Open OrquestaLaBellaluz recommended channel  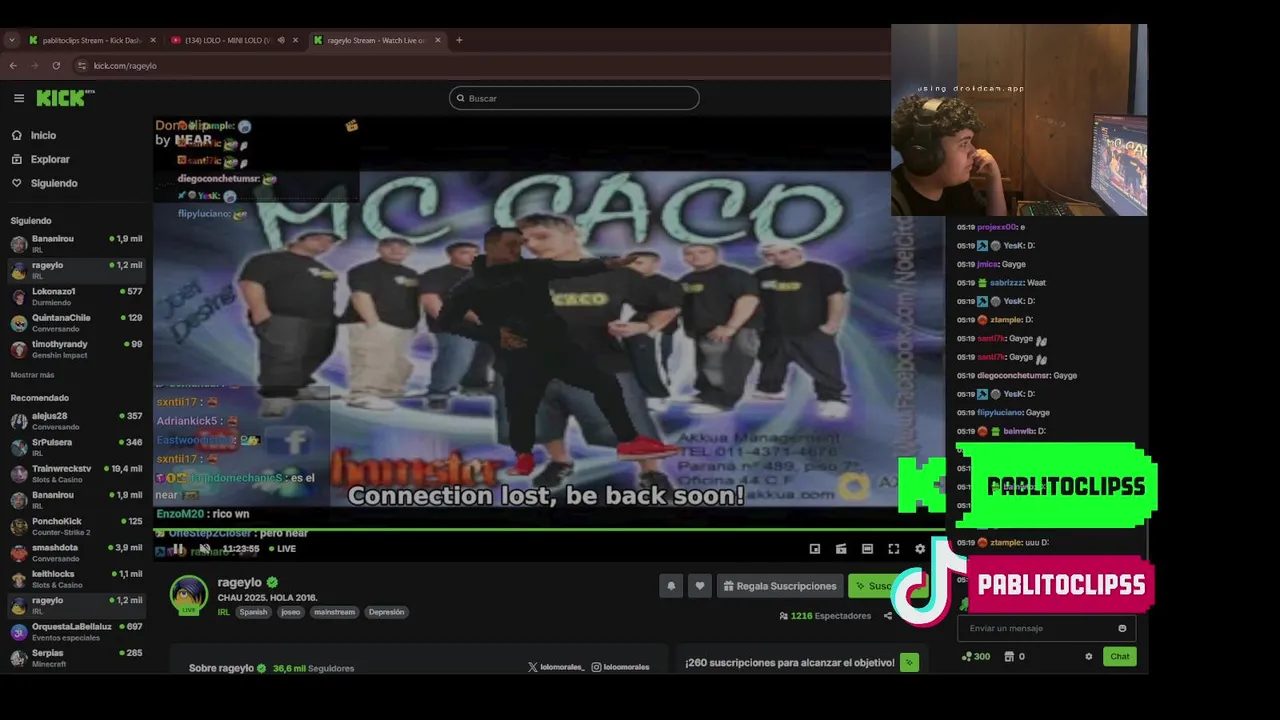76,632
